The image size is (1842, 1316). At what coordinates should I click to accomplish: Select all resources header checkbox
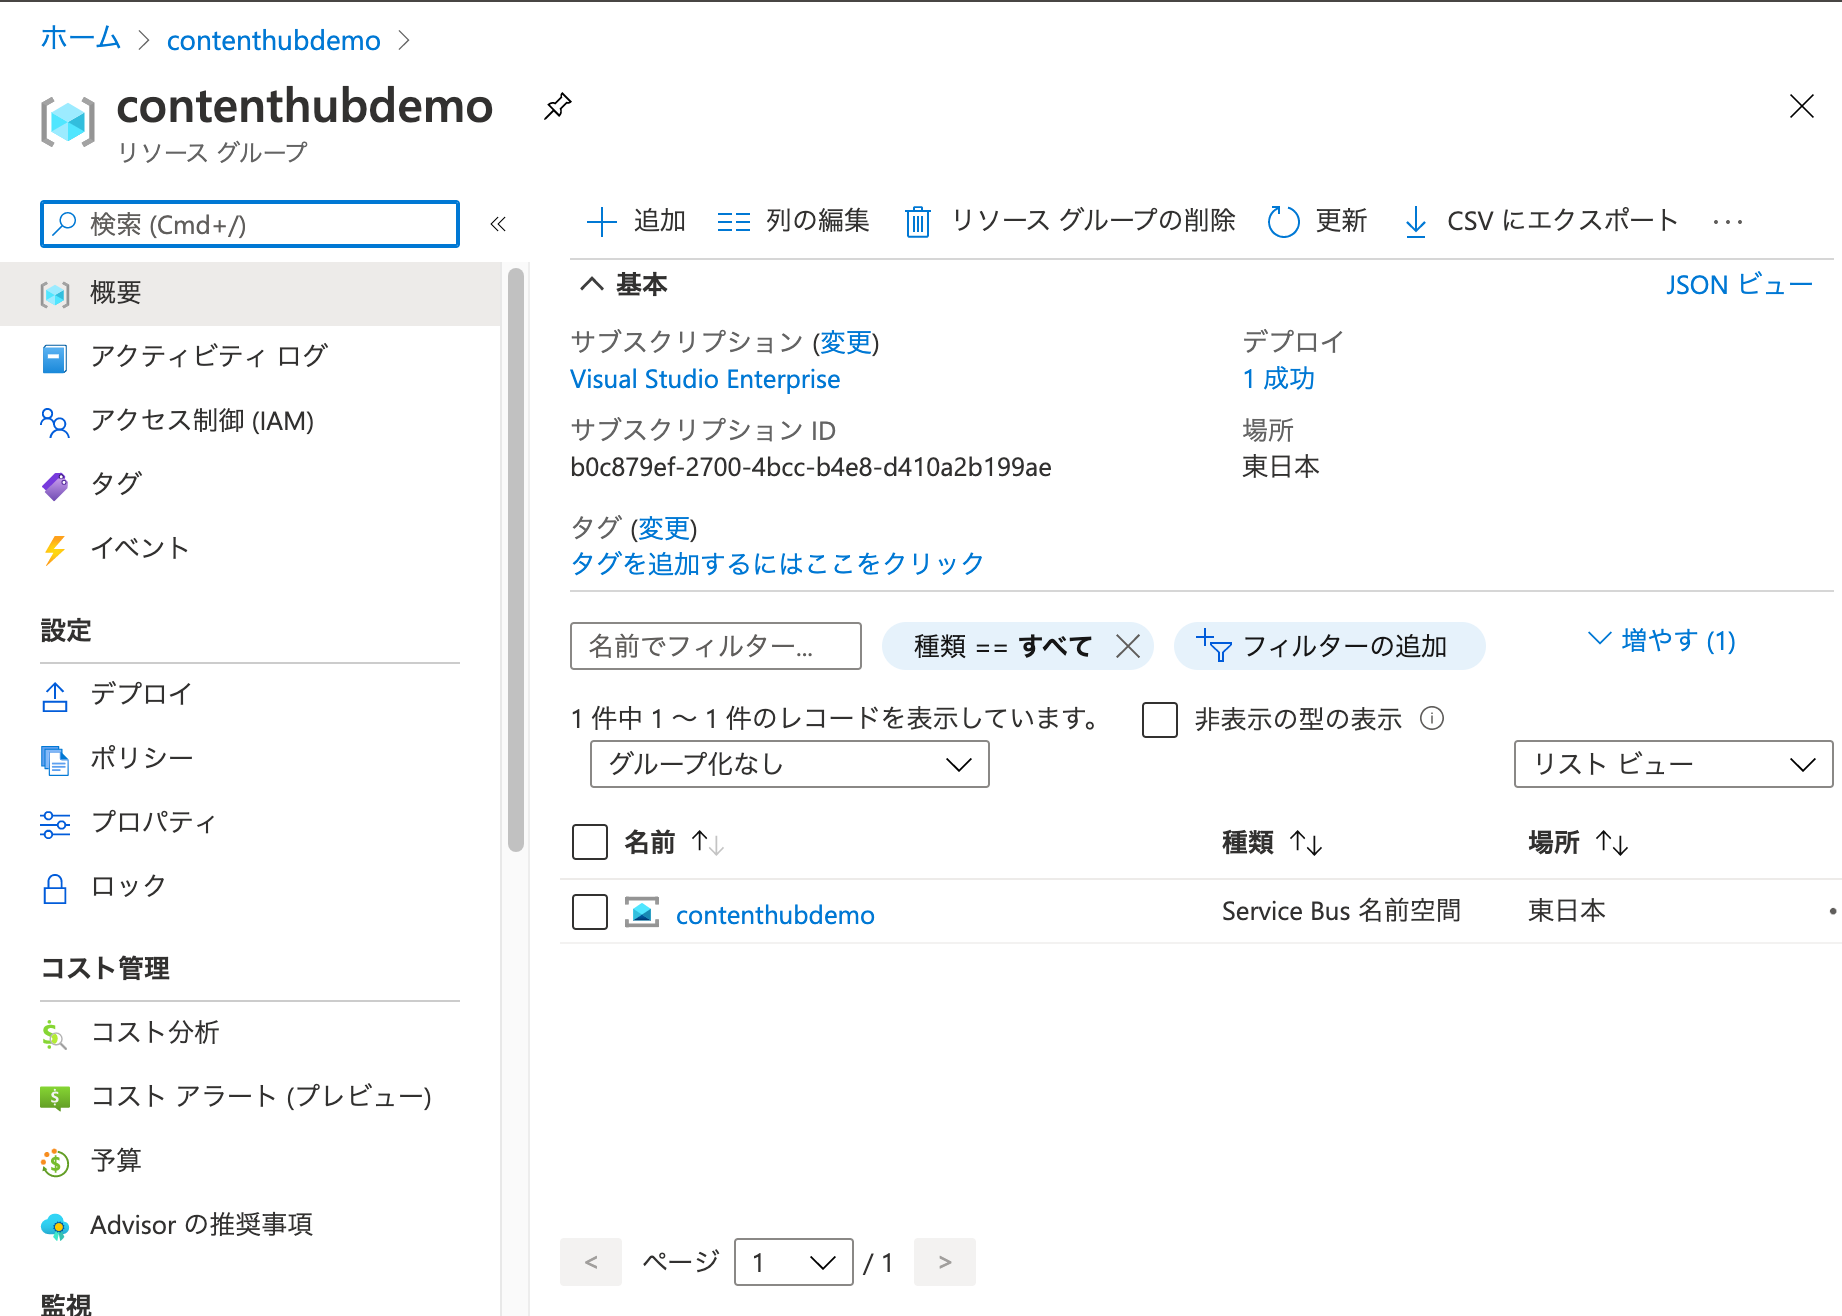[590, 842]
